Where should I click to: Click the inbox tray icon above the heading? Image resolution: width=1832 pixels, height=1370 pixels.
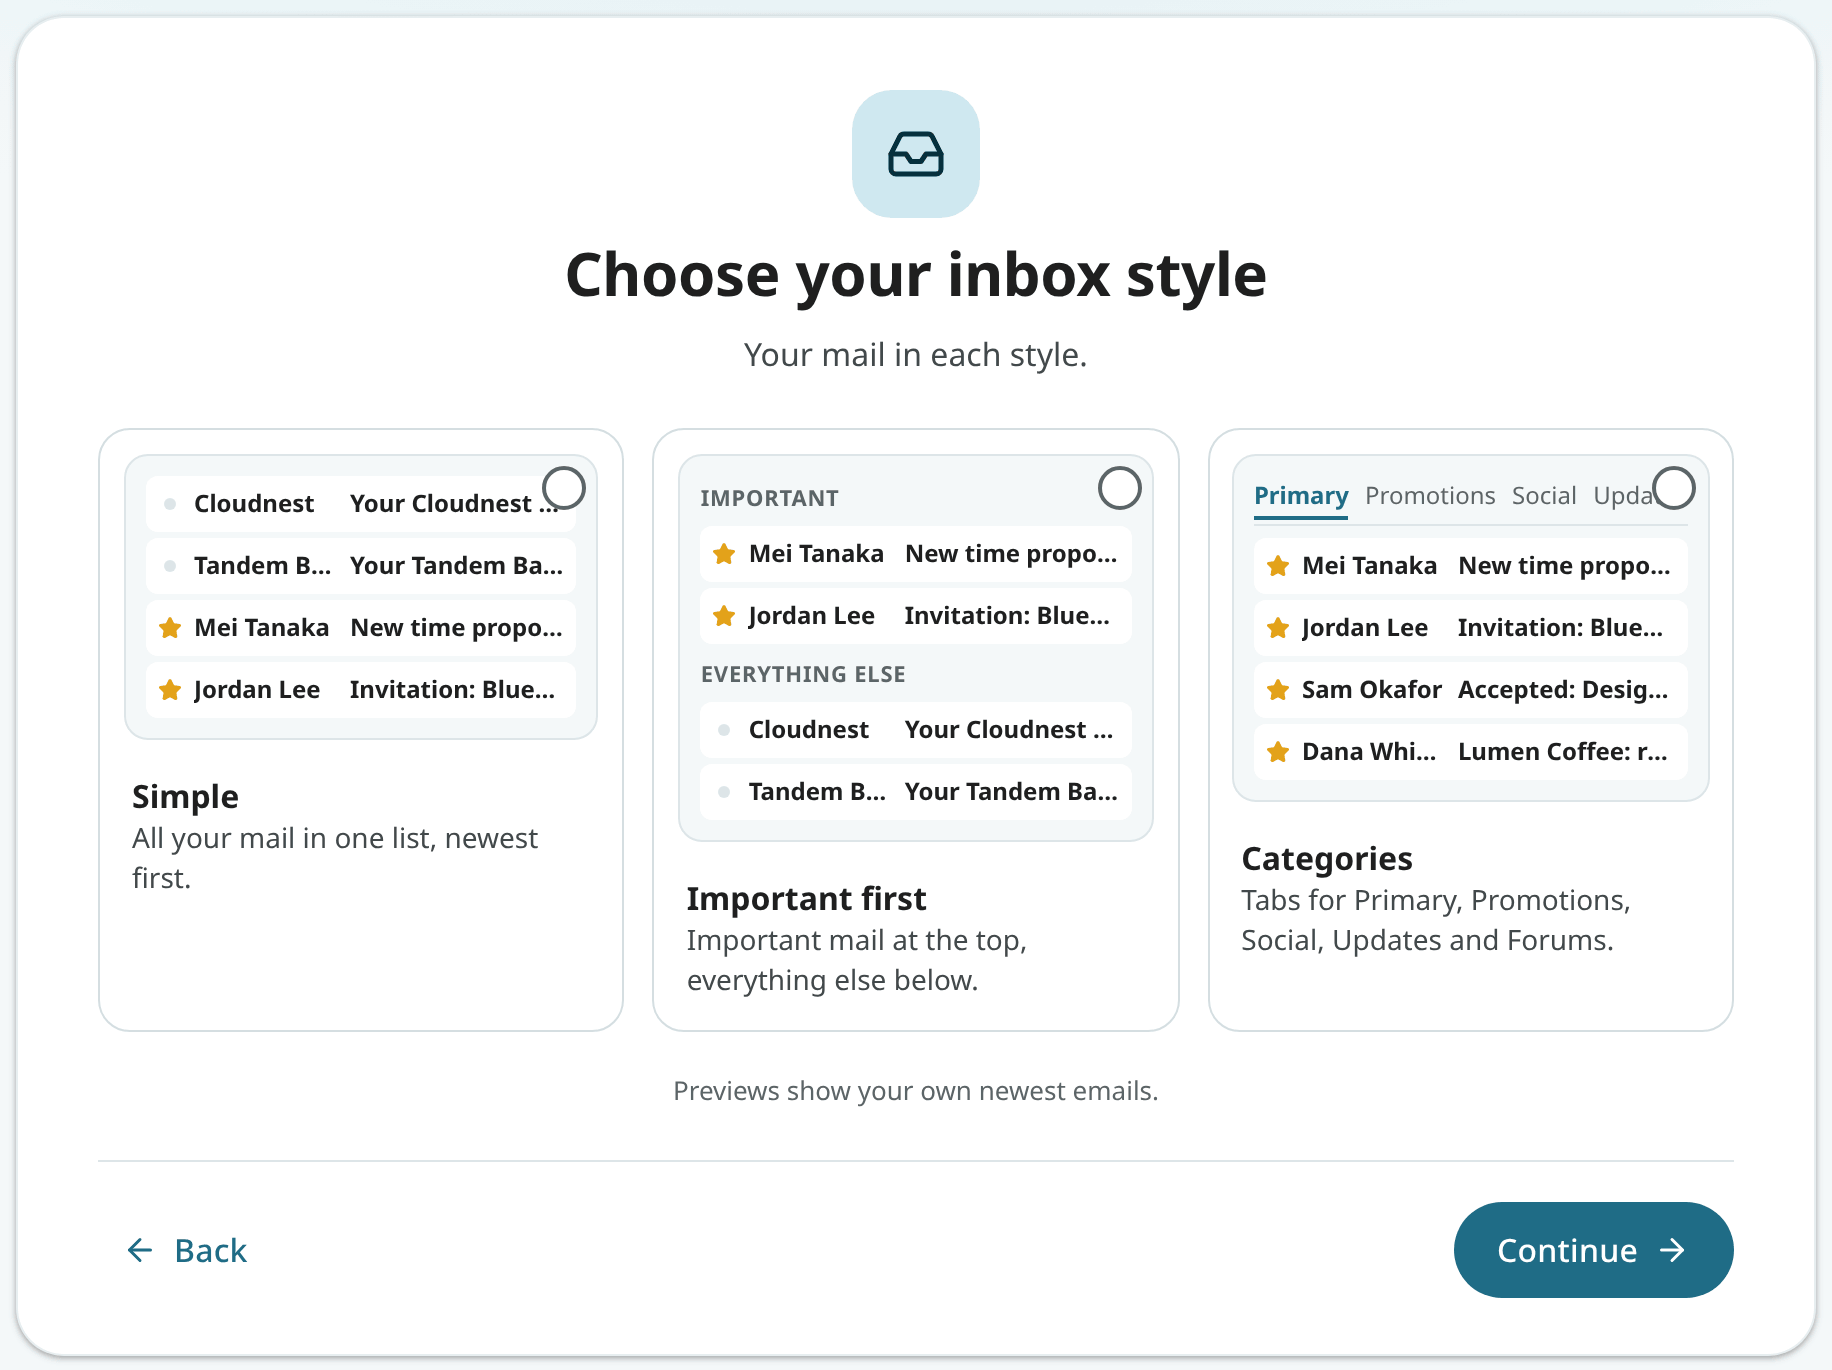[915, 154]
